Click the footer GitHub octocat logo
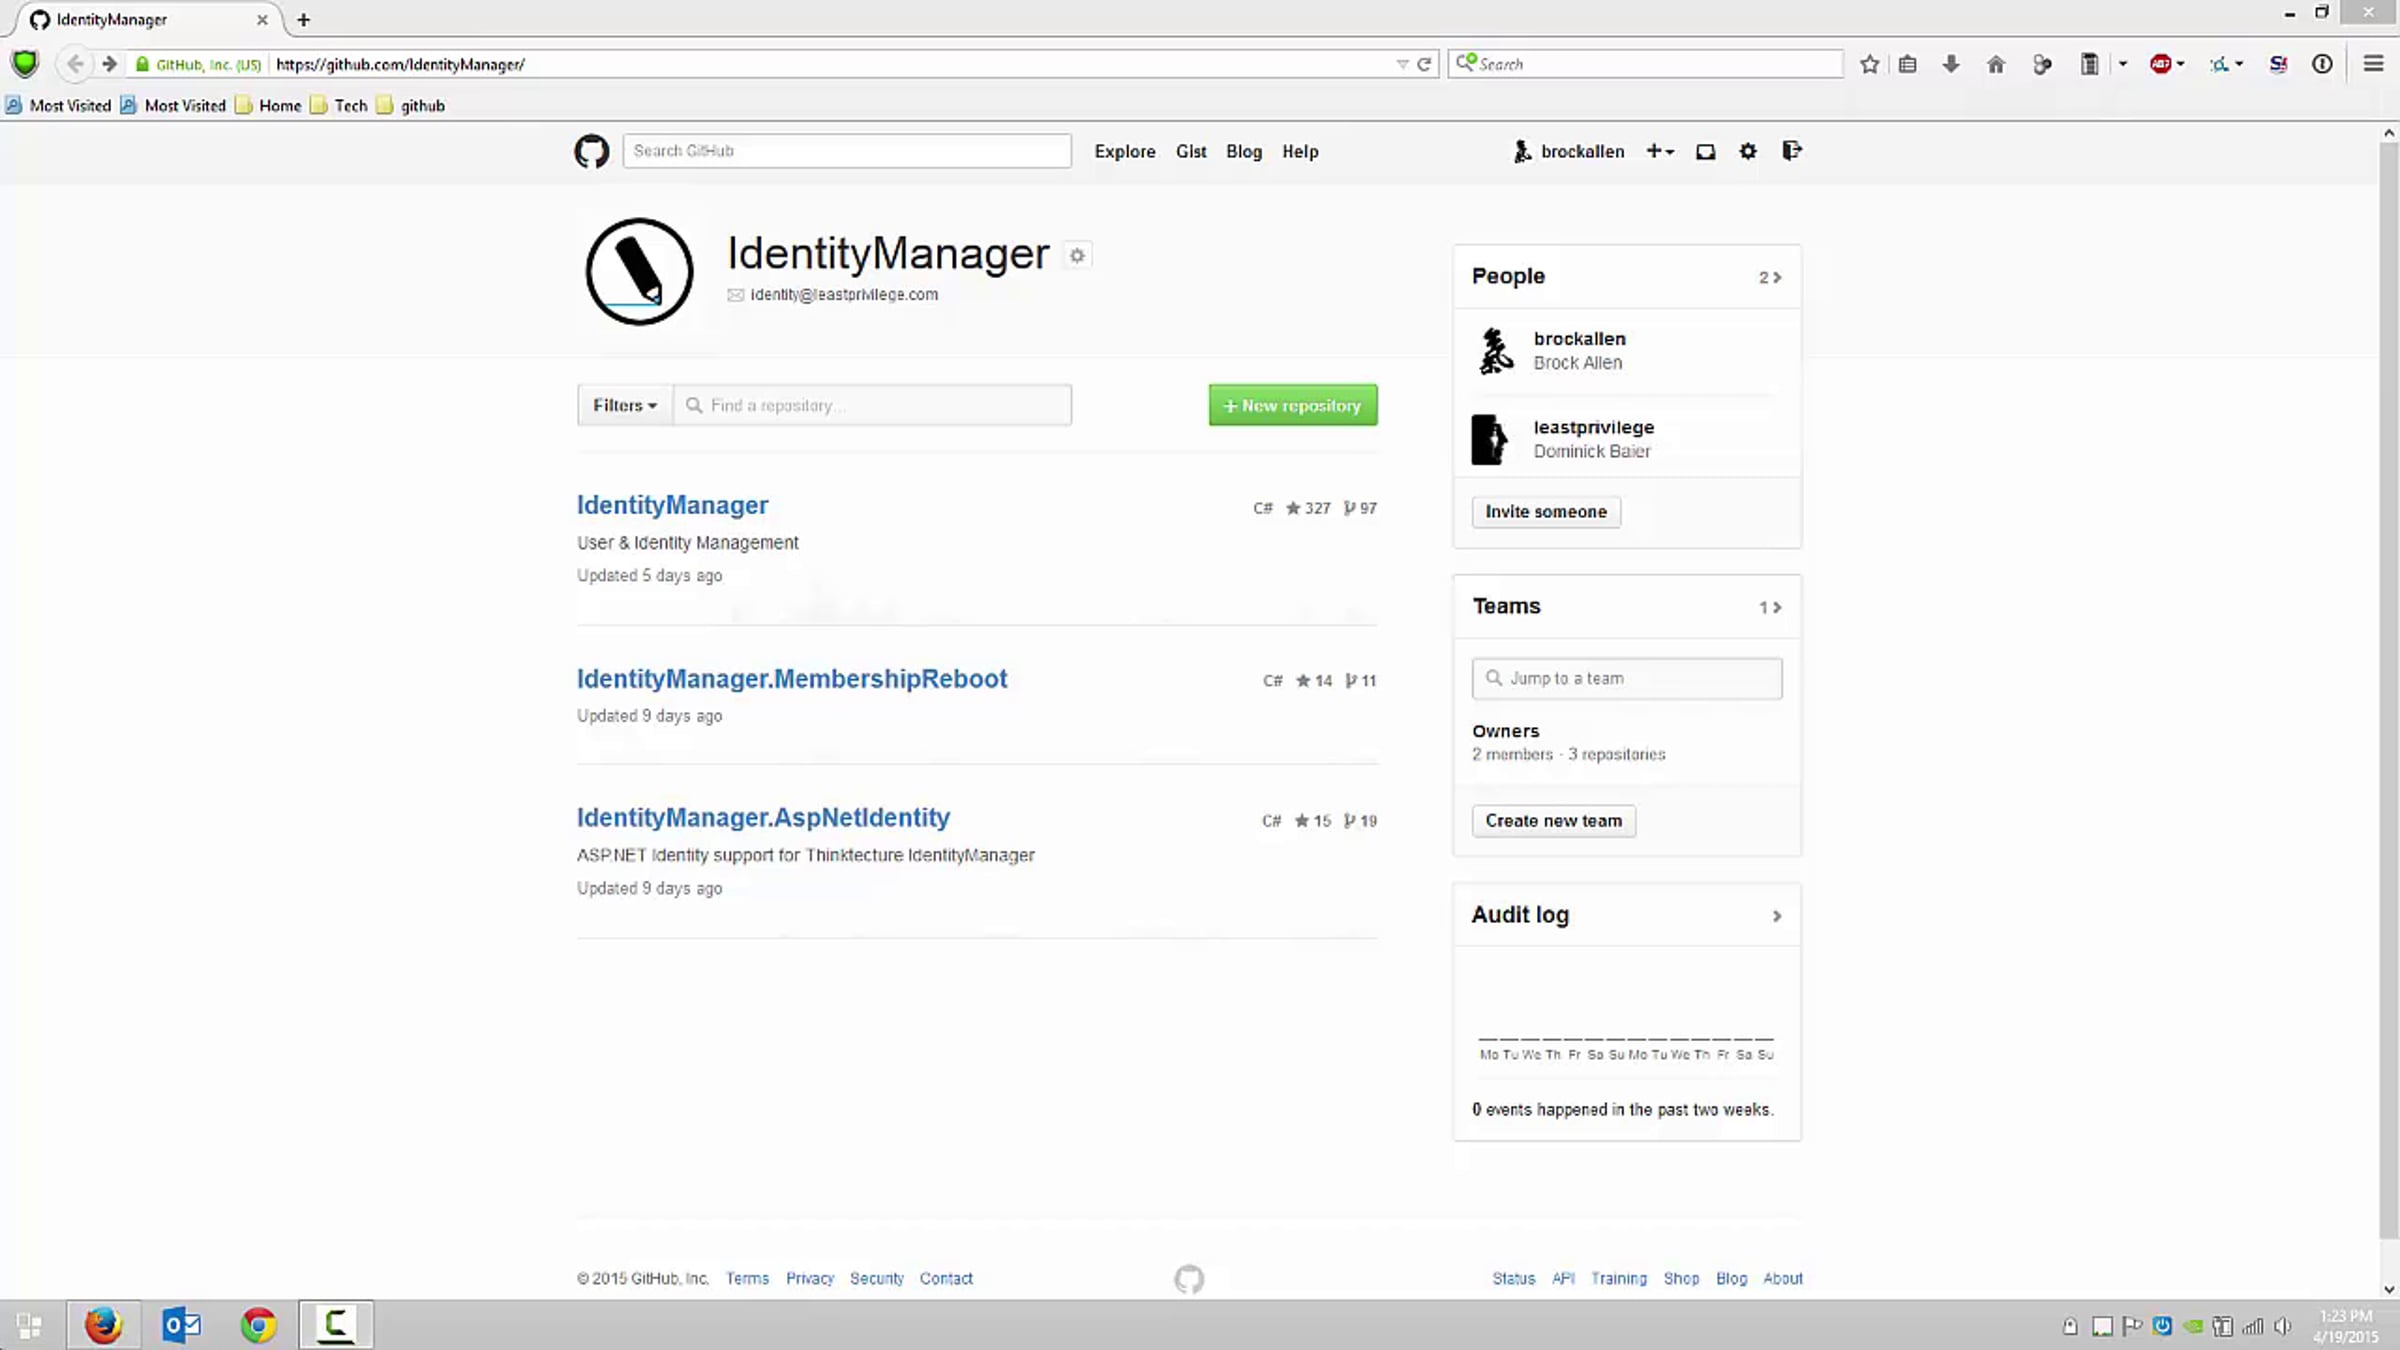 pos(1189,1278)
